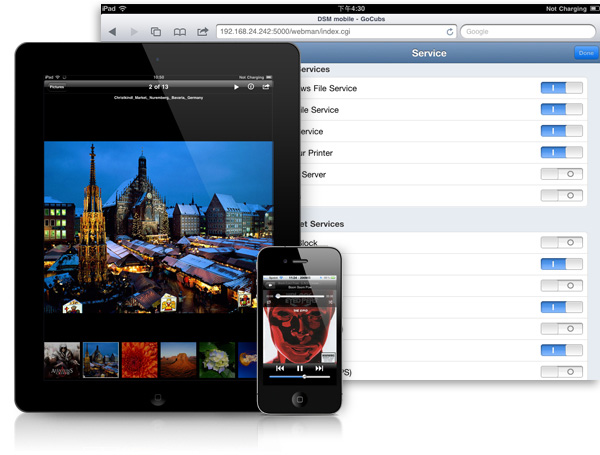Click the URL address field
Screen dimensions: 600x455
(x=330, y=31)
